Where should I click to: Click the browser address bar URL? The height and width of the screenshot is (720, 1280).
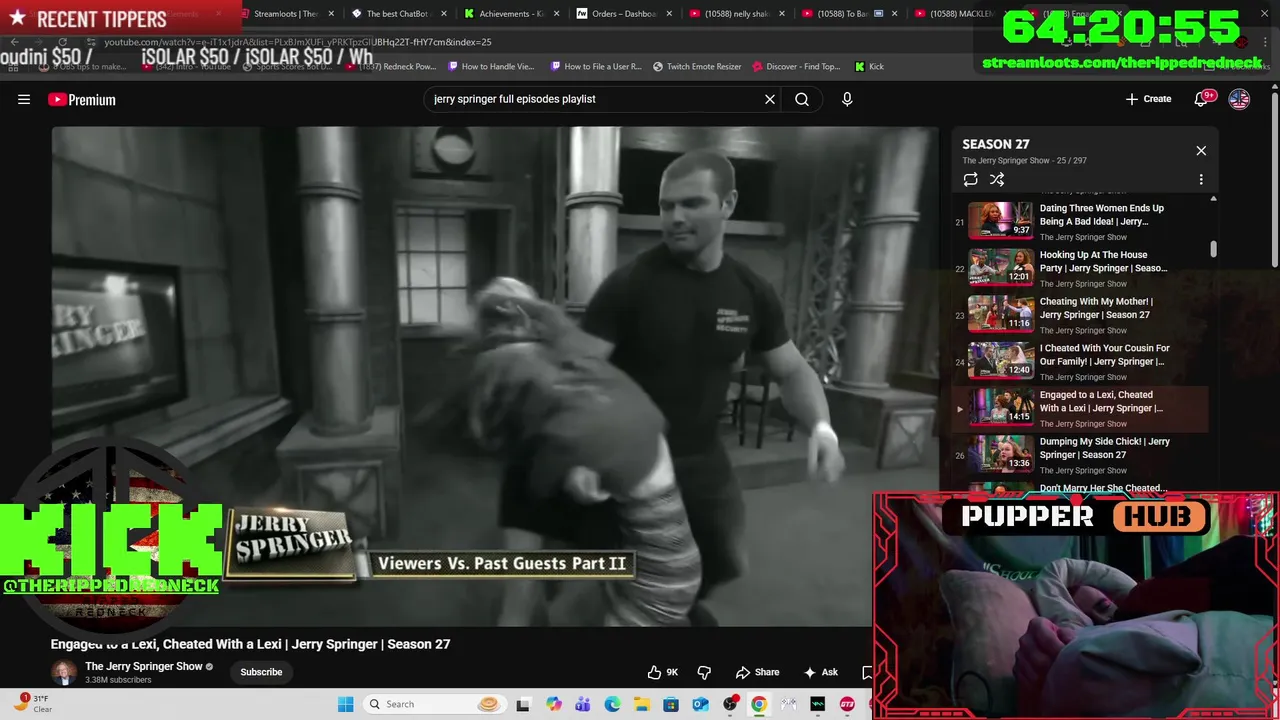point(298,42)
